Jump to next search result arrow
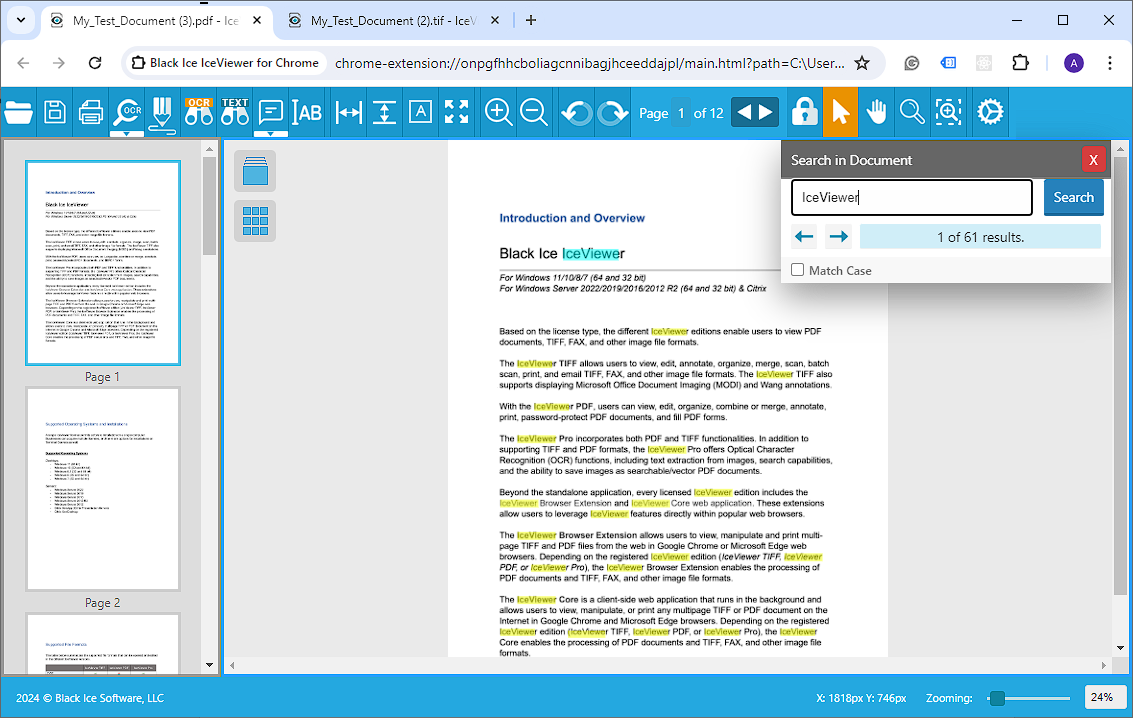Viewport: 1133px width, 718px height. point(838,237)
